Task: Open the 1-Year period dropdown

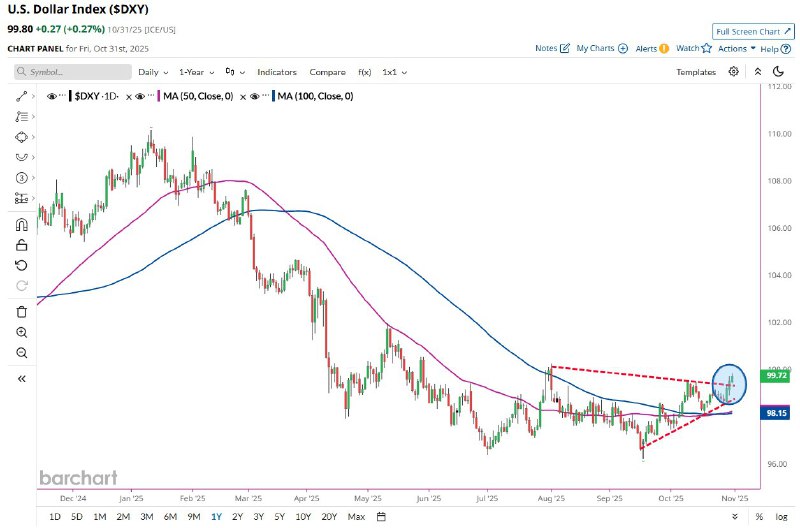Action: pyautogui.click(x=196, y=72)
